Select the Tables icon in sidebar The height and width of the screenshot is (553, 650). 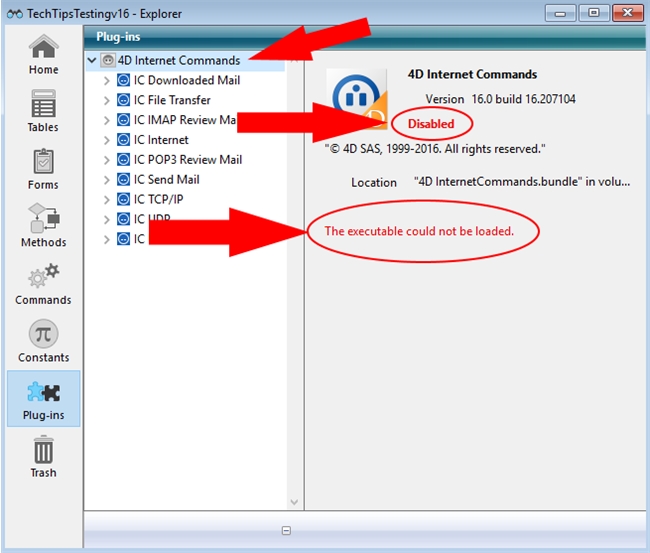coord(43,105)
